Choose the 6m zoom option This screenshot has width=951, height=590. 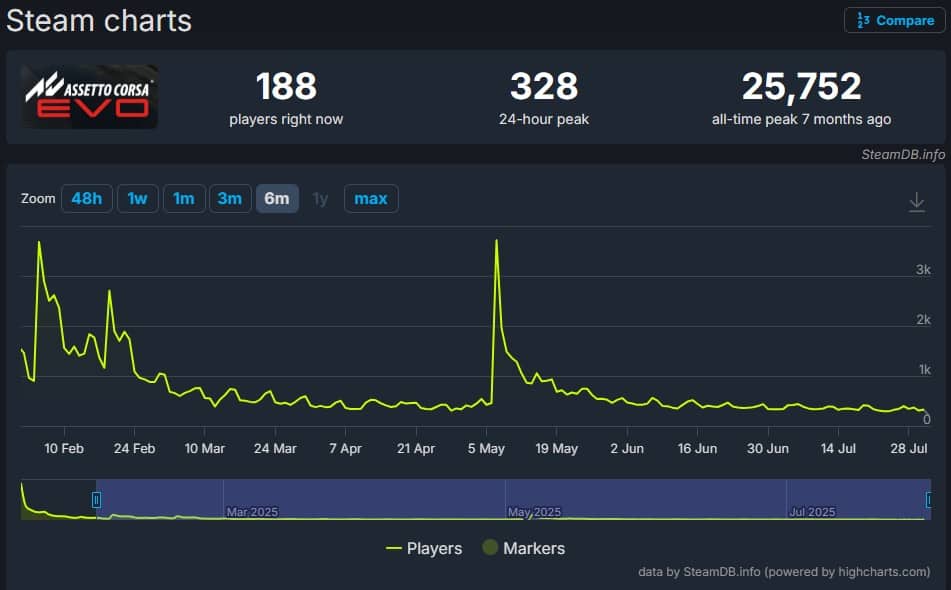(x=277, y=198)
